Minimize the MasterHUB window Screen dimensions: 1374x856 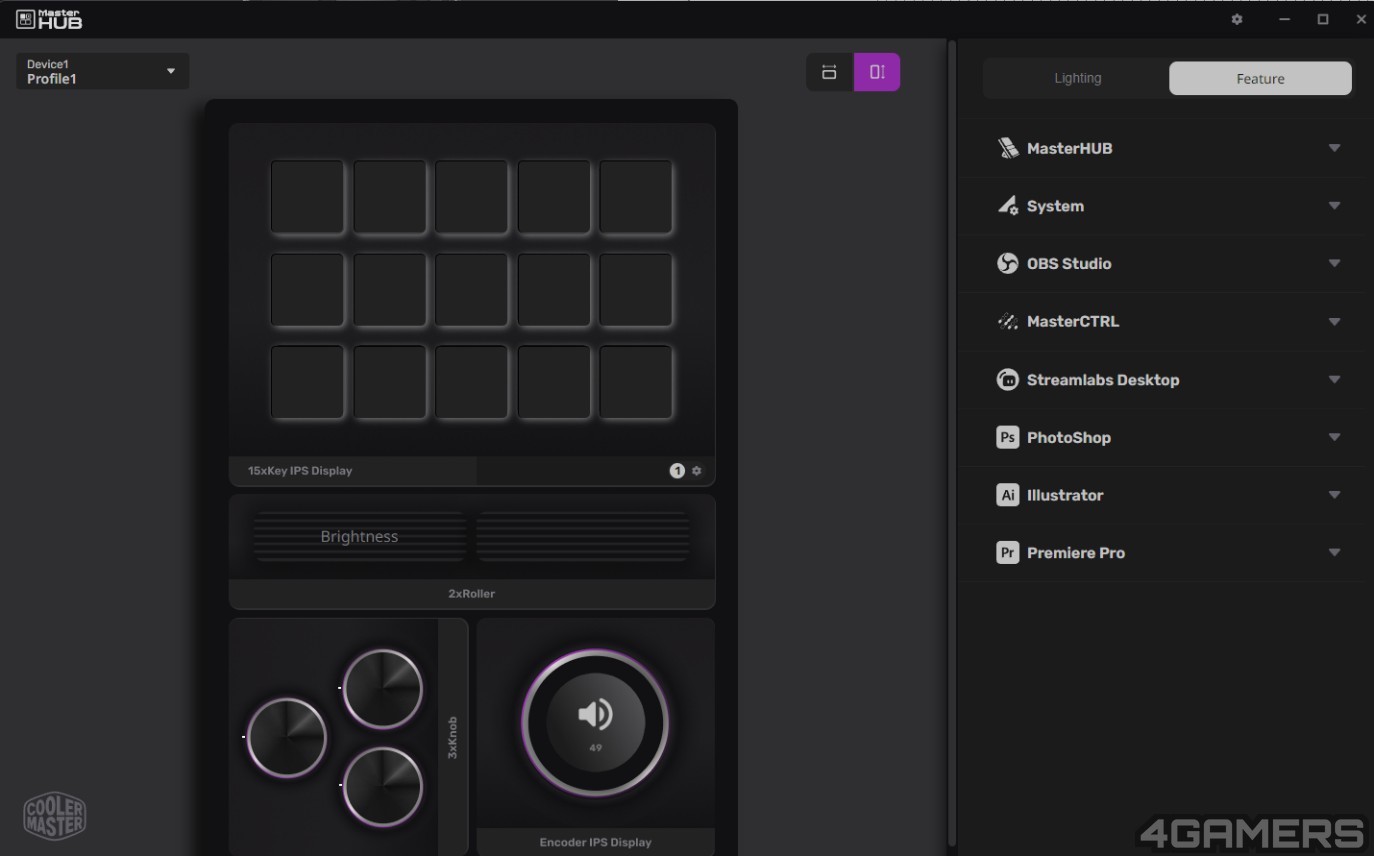[1285, 19]
